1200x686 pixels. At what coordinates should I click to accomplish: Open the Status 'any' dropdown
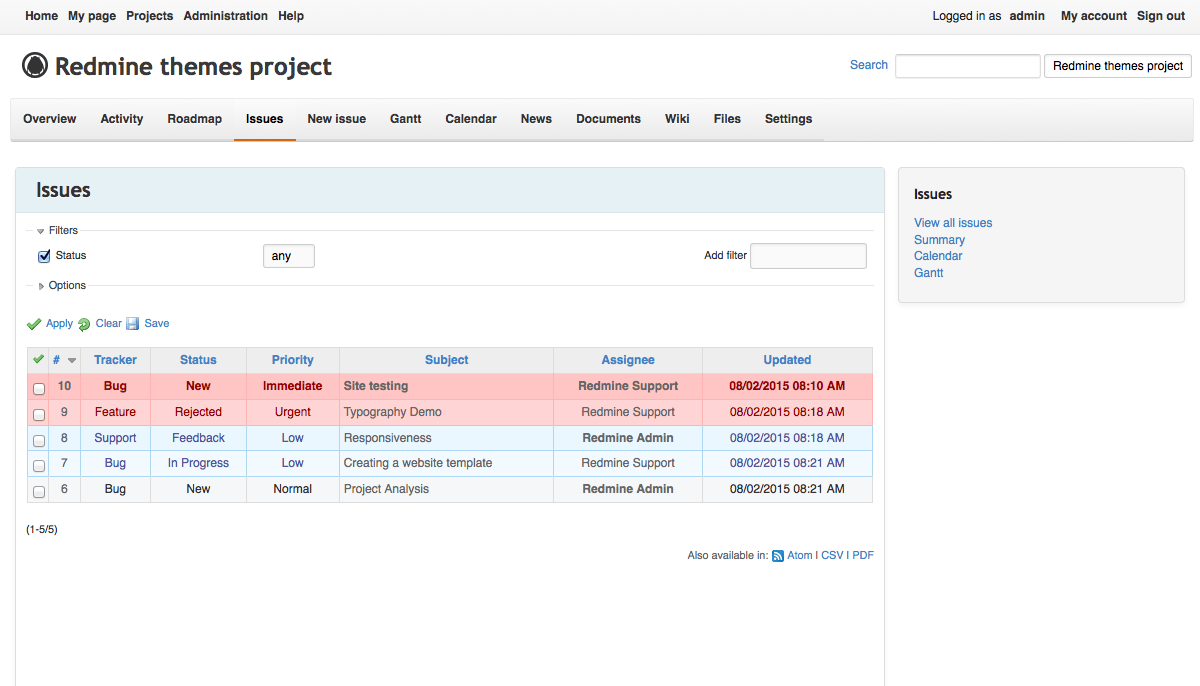coord(289,256)
